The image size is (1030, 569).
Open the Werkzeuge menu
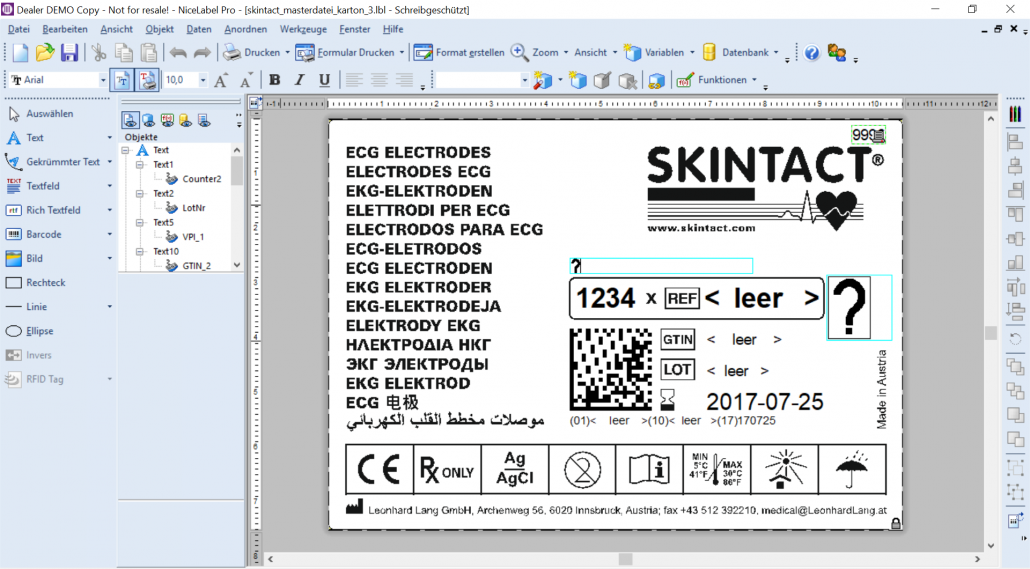tap(303, 29)
